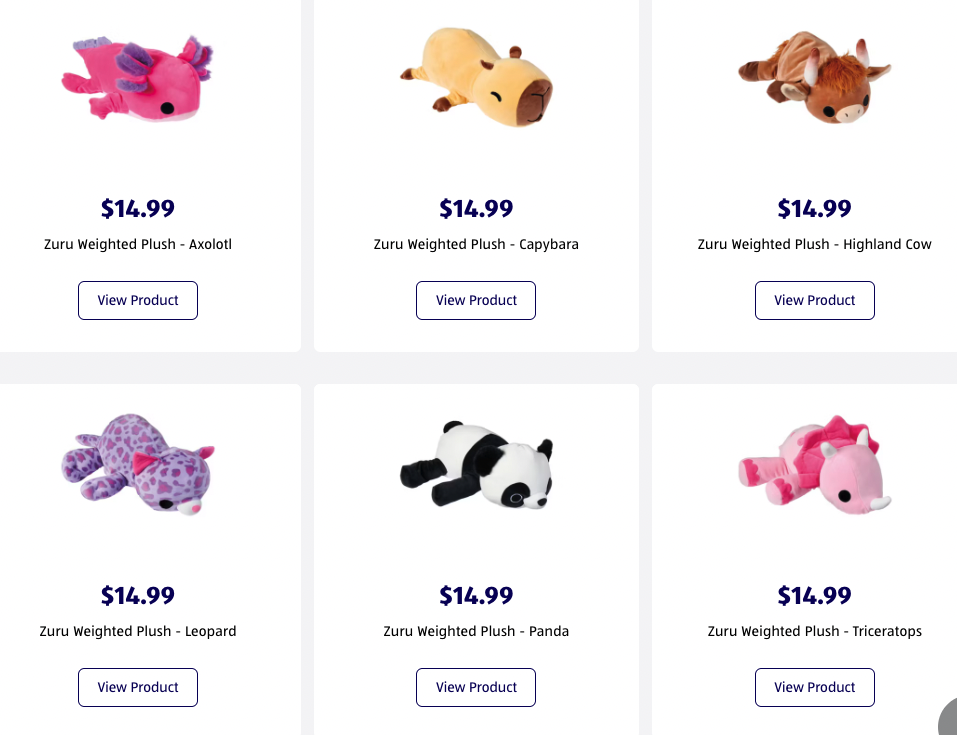Screen dimensions: 957x735
Task: Click the black and white Panda image
Action: click(476, 466)
